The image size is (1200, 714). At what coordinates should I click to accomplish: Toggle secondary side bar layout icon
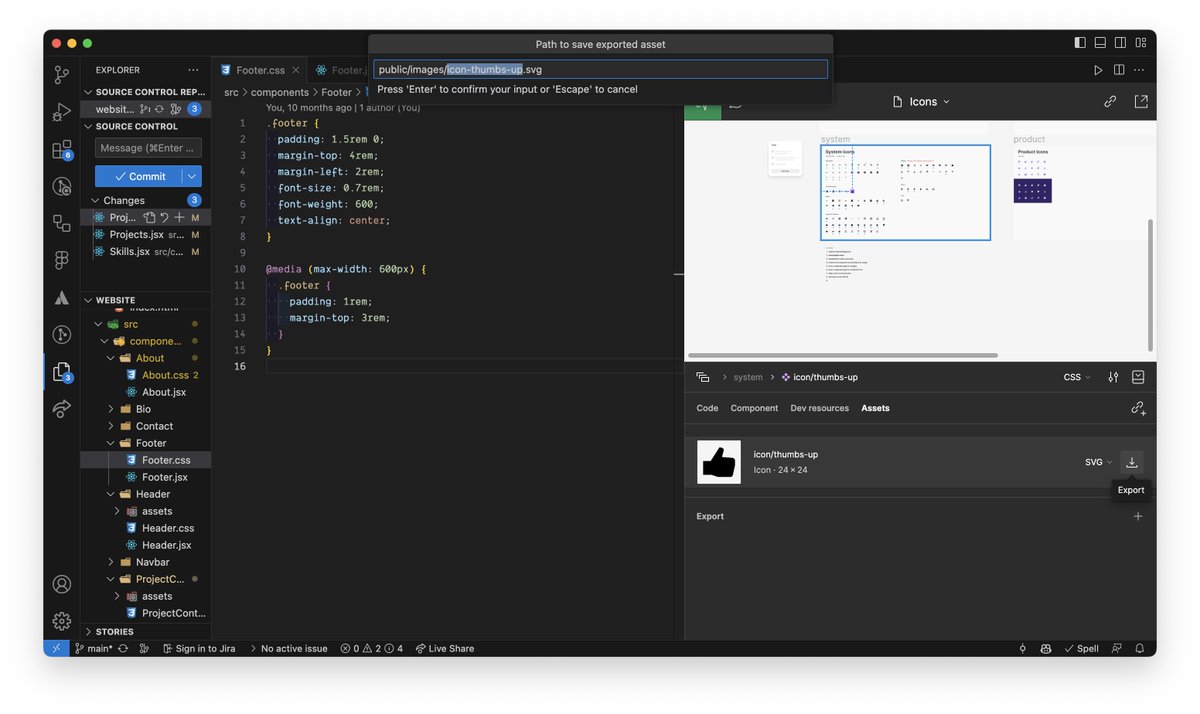click(x=1121, y=43)
